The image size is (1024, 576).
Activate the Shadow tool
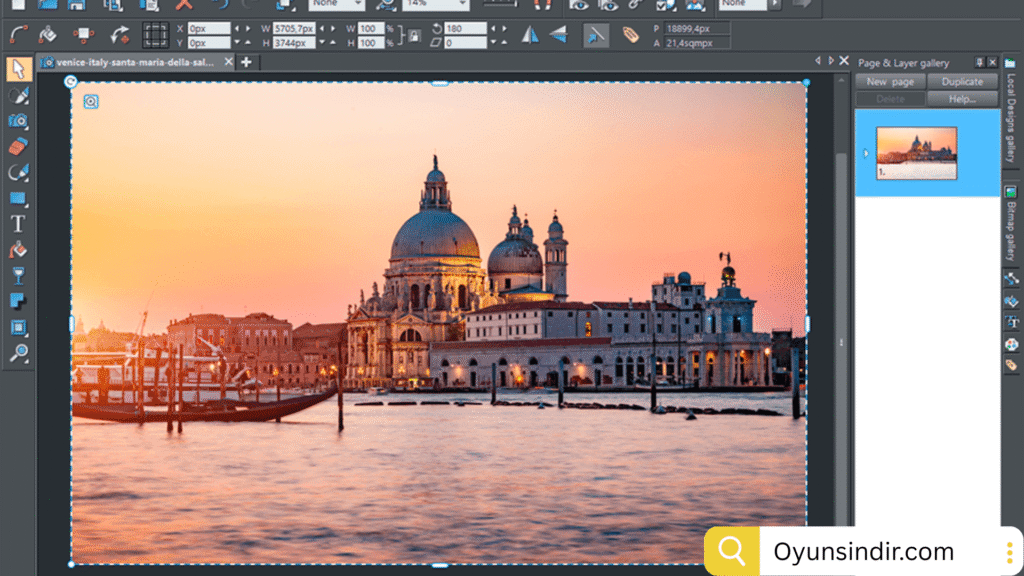(x=18, y=301)
